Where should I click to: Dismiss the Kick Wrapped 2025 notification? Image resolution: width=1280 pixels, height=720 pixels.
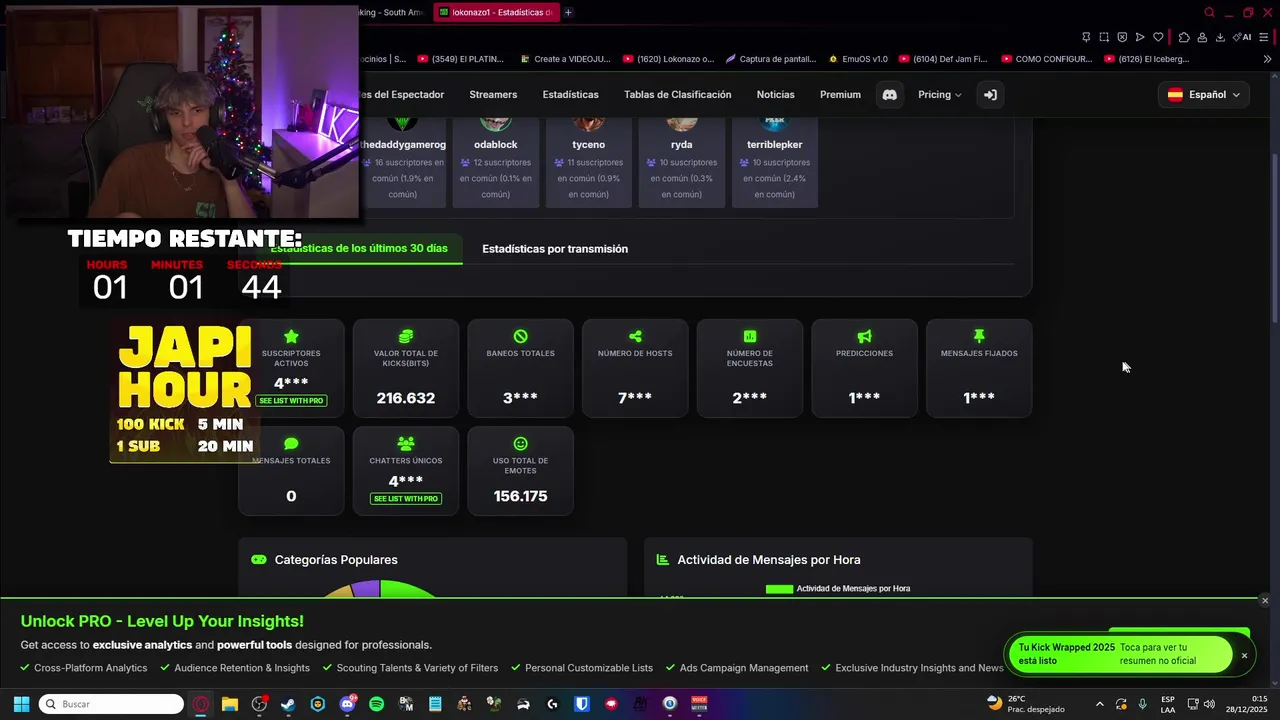[1244, 656]
